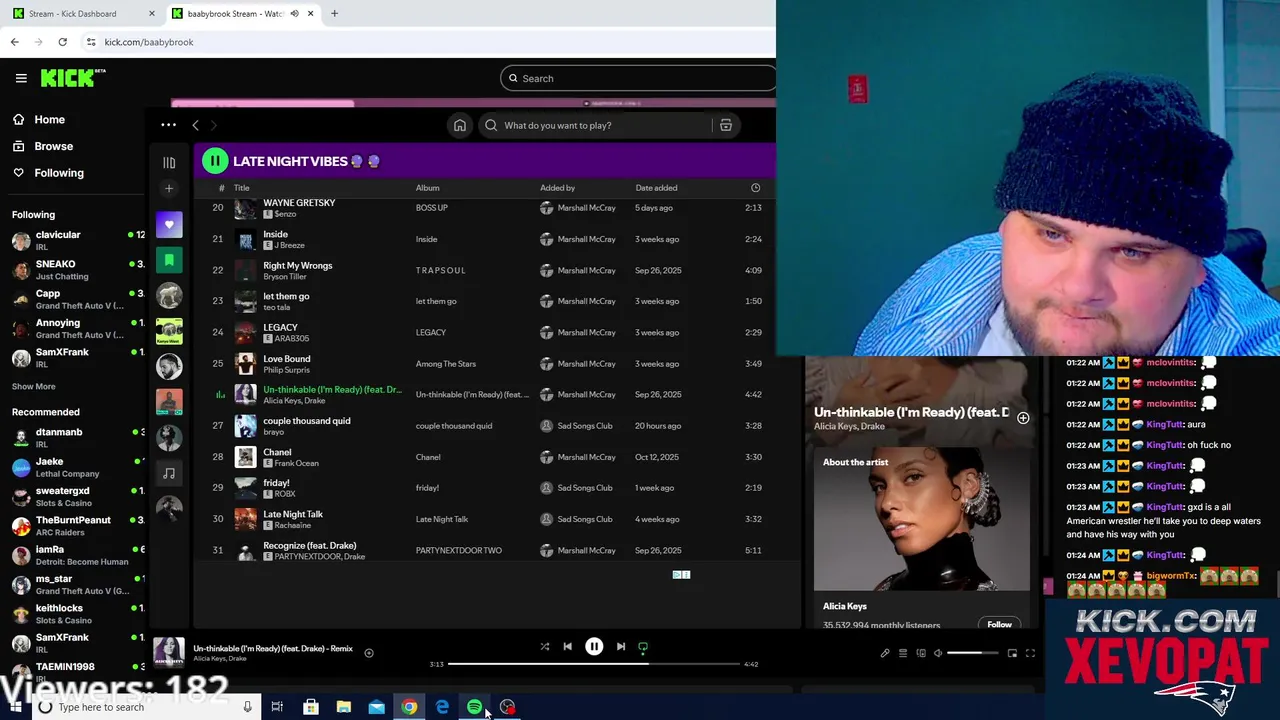This screenshot has height=720, width=1280.
Task: Open Microsoft Store from taskbar
Action: click(310, 707)
